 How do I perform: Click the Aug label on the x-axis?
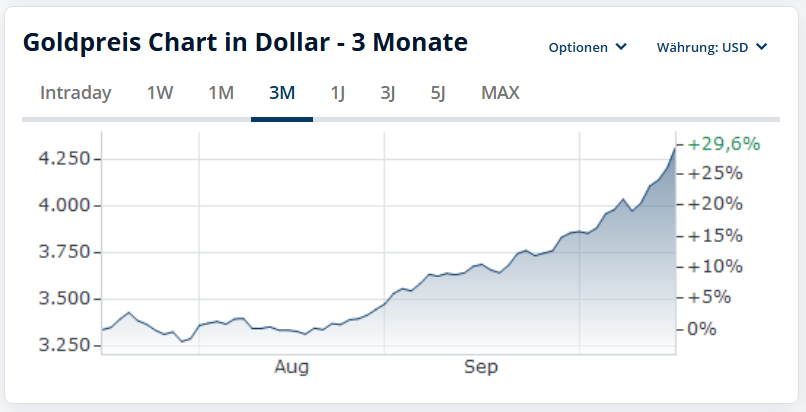click(x=291, y=367)
